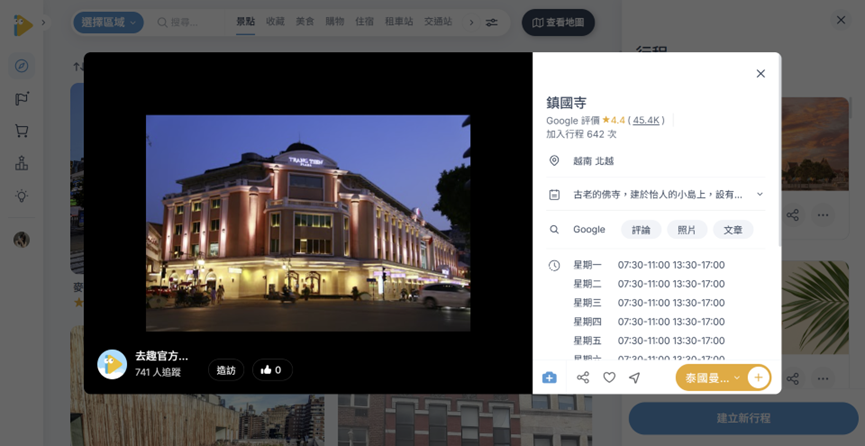Click the 造訪 visit button
Image resolution: width=865 pixels, height=446 pixels.
pos(226,370)
